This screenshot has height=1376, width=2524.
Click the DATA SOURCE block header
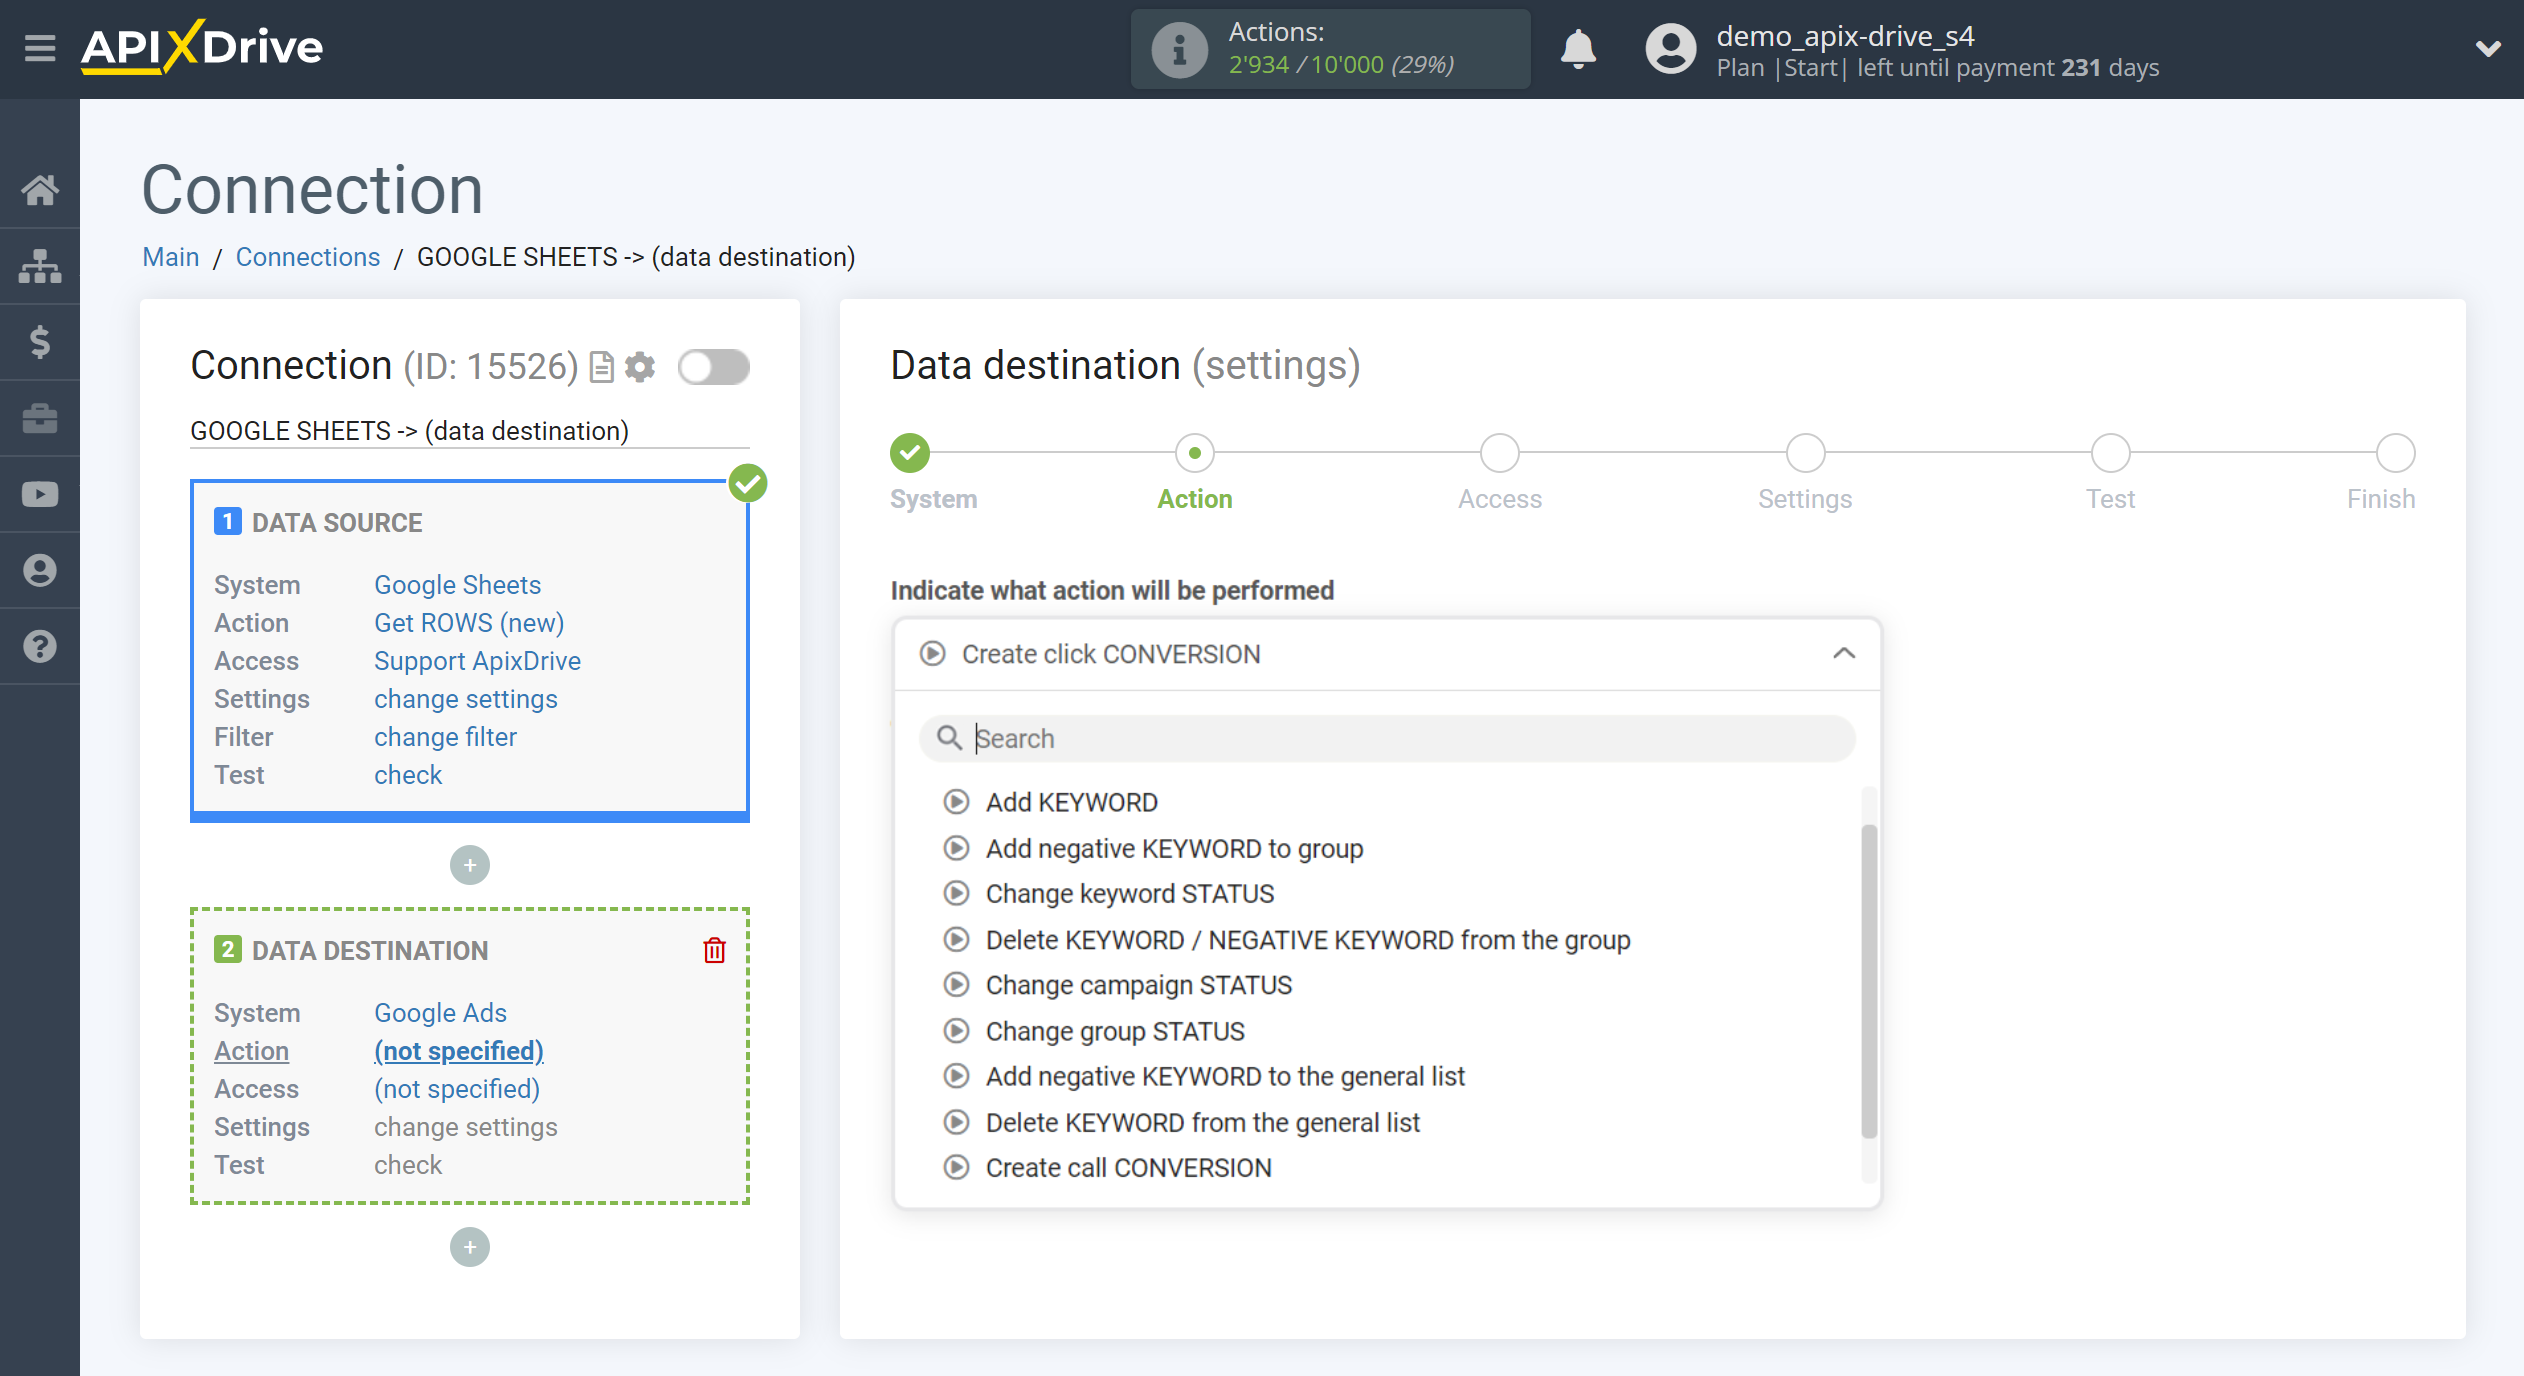click(x=337, y=522)
